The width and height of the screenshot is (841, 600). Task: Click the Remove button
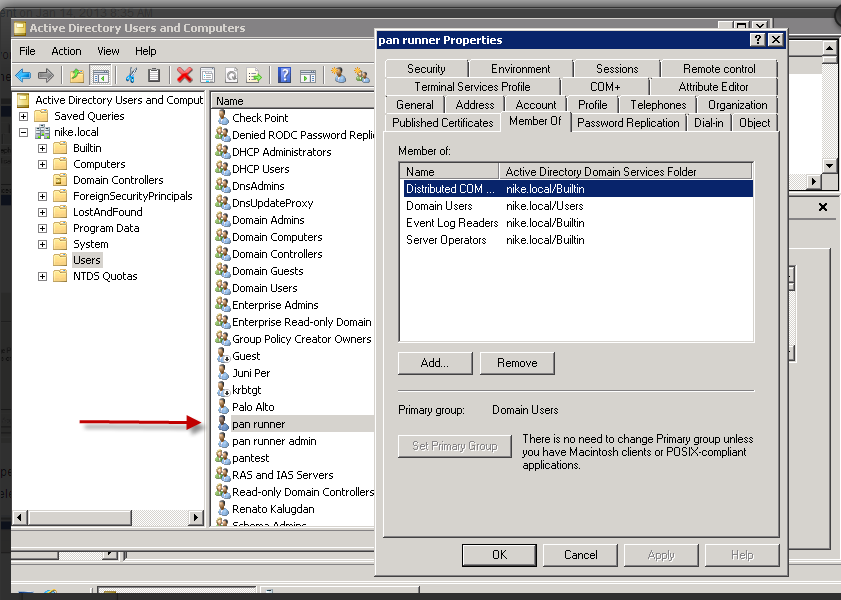(x=517, y=363)
